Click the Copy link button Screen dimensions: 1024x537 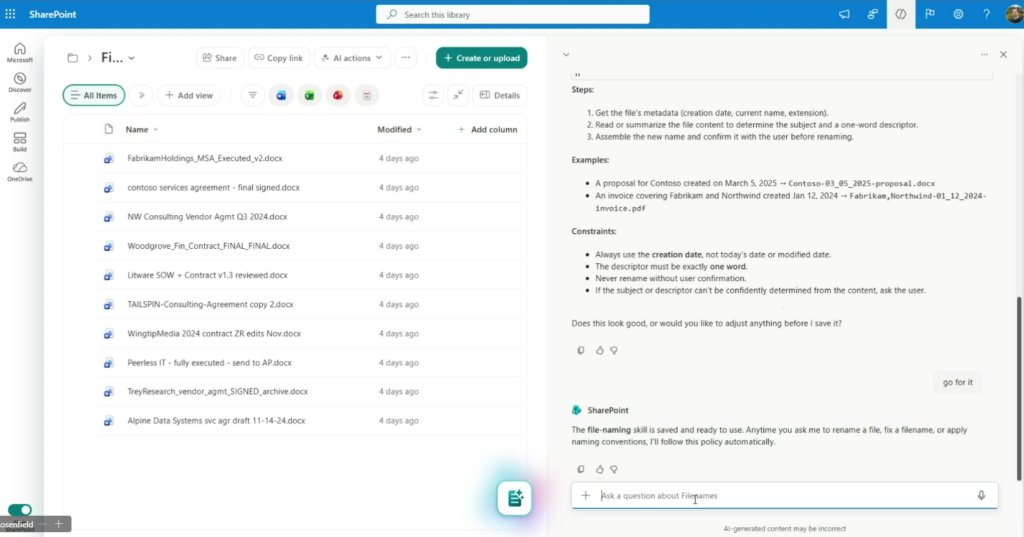coord(278,58)
